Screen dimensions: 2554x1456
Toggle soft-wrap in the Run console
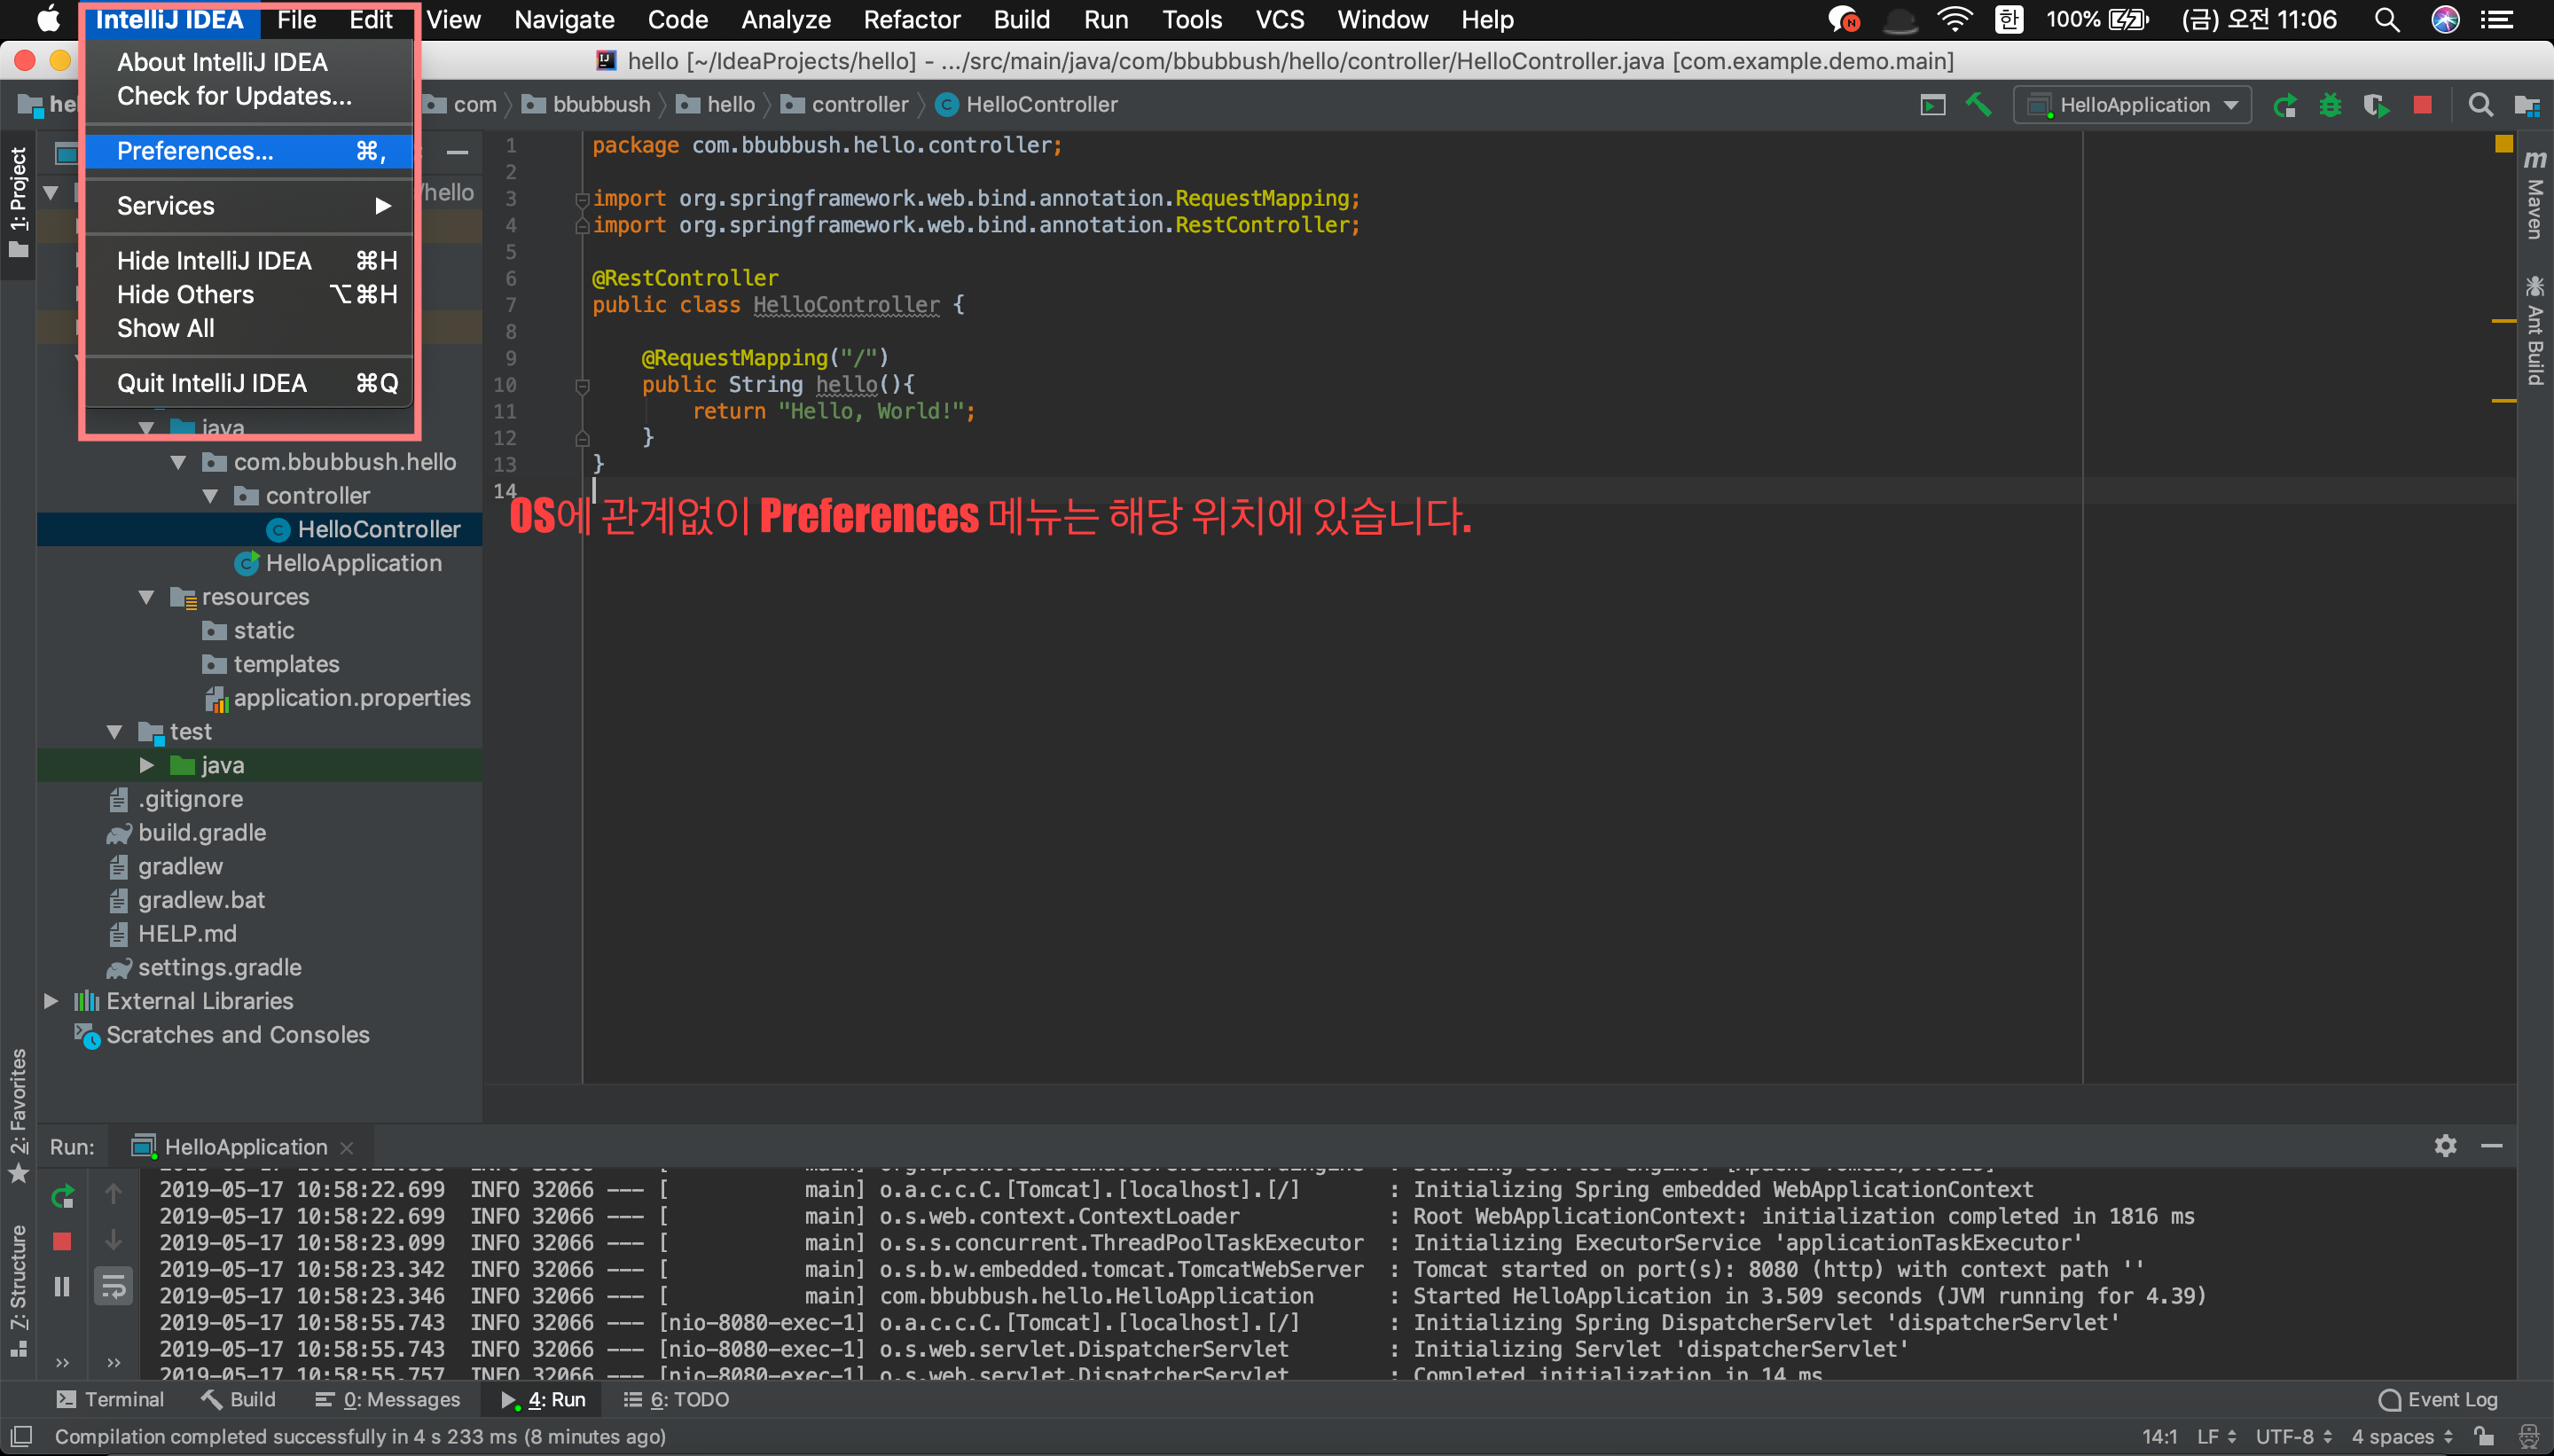click(114, 1287)
